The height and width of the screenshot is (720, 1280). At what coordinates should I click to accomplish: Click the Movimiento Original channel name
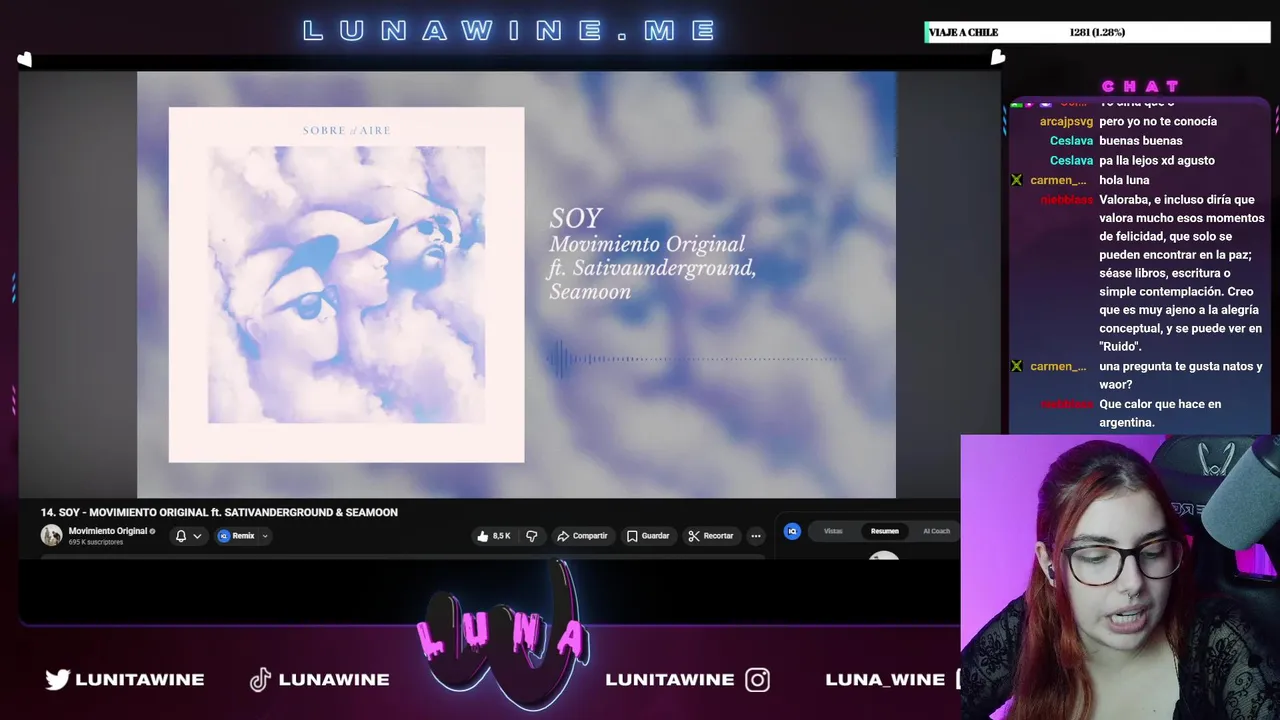point(108,531)
